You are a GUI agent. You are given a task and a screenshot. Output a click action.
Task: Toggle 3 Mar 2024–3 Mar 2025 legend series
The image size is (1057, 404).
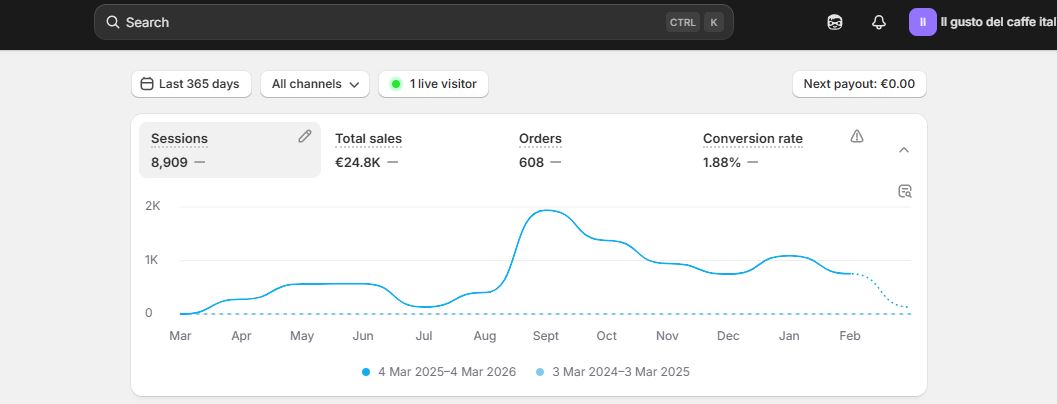click(x=613, y=372)
